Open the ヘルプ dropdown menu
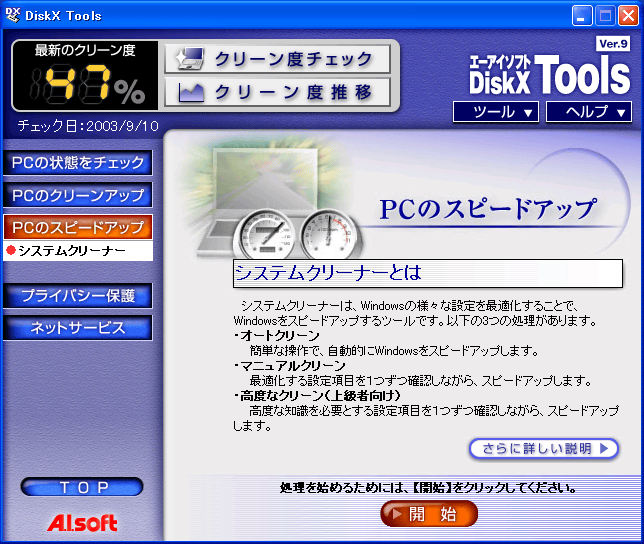The height and width of the screenshot is (544, 644). click(589, 112)
